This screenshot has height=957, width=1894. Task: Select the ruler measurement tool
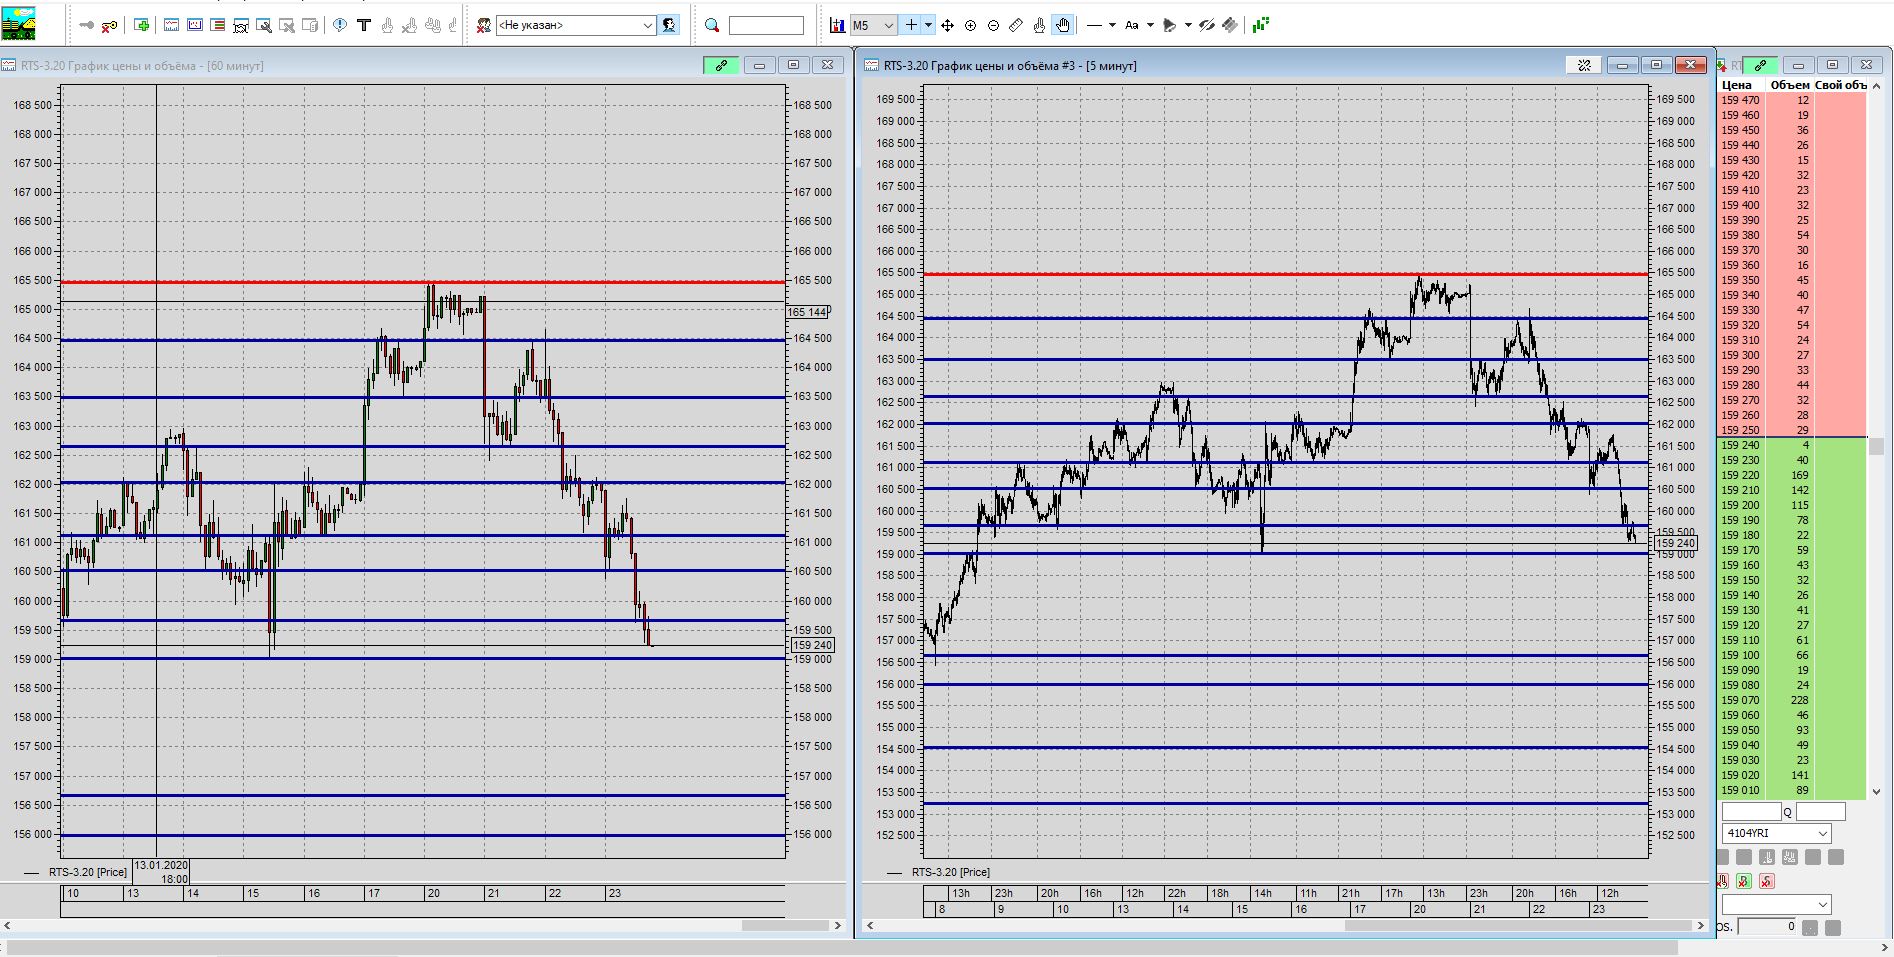click(1016, 25)
